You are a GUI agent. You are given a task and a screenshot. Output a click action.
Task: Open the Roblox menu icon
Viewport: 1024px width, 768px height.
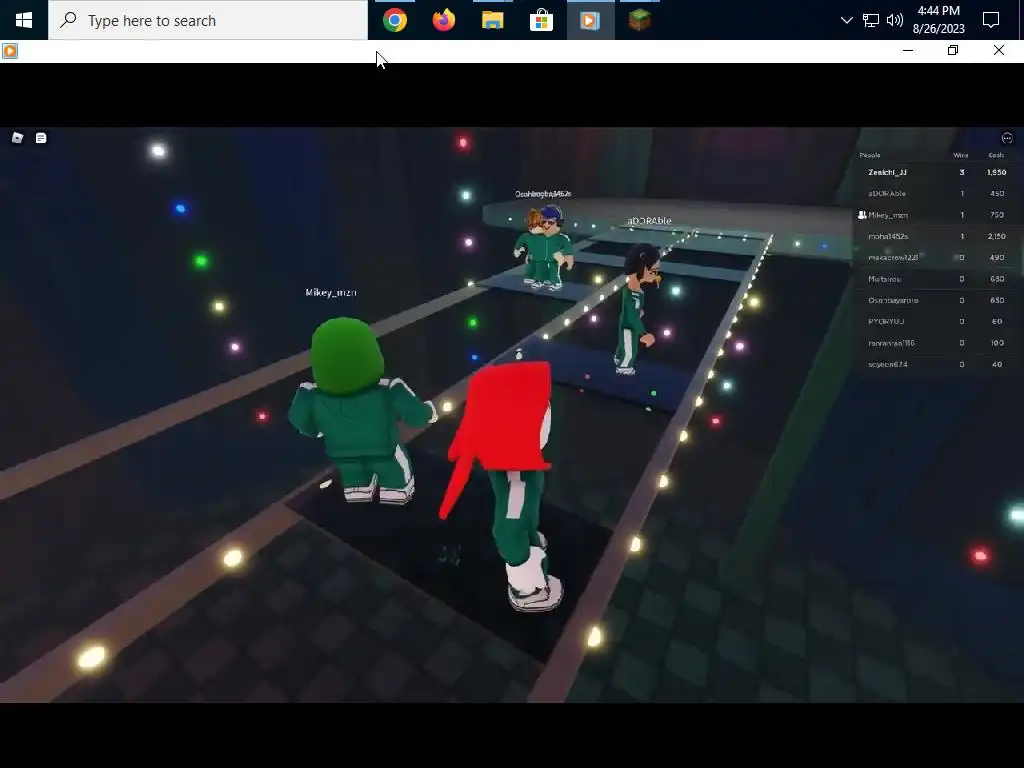click(x=18, y=137)
